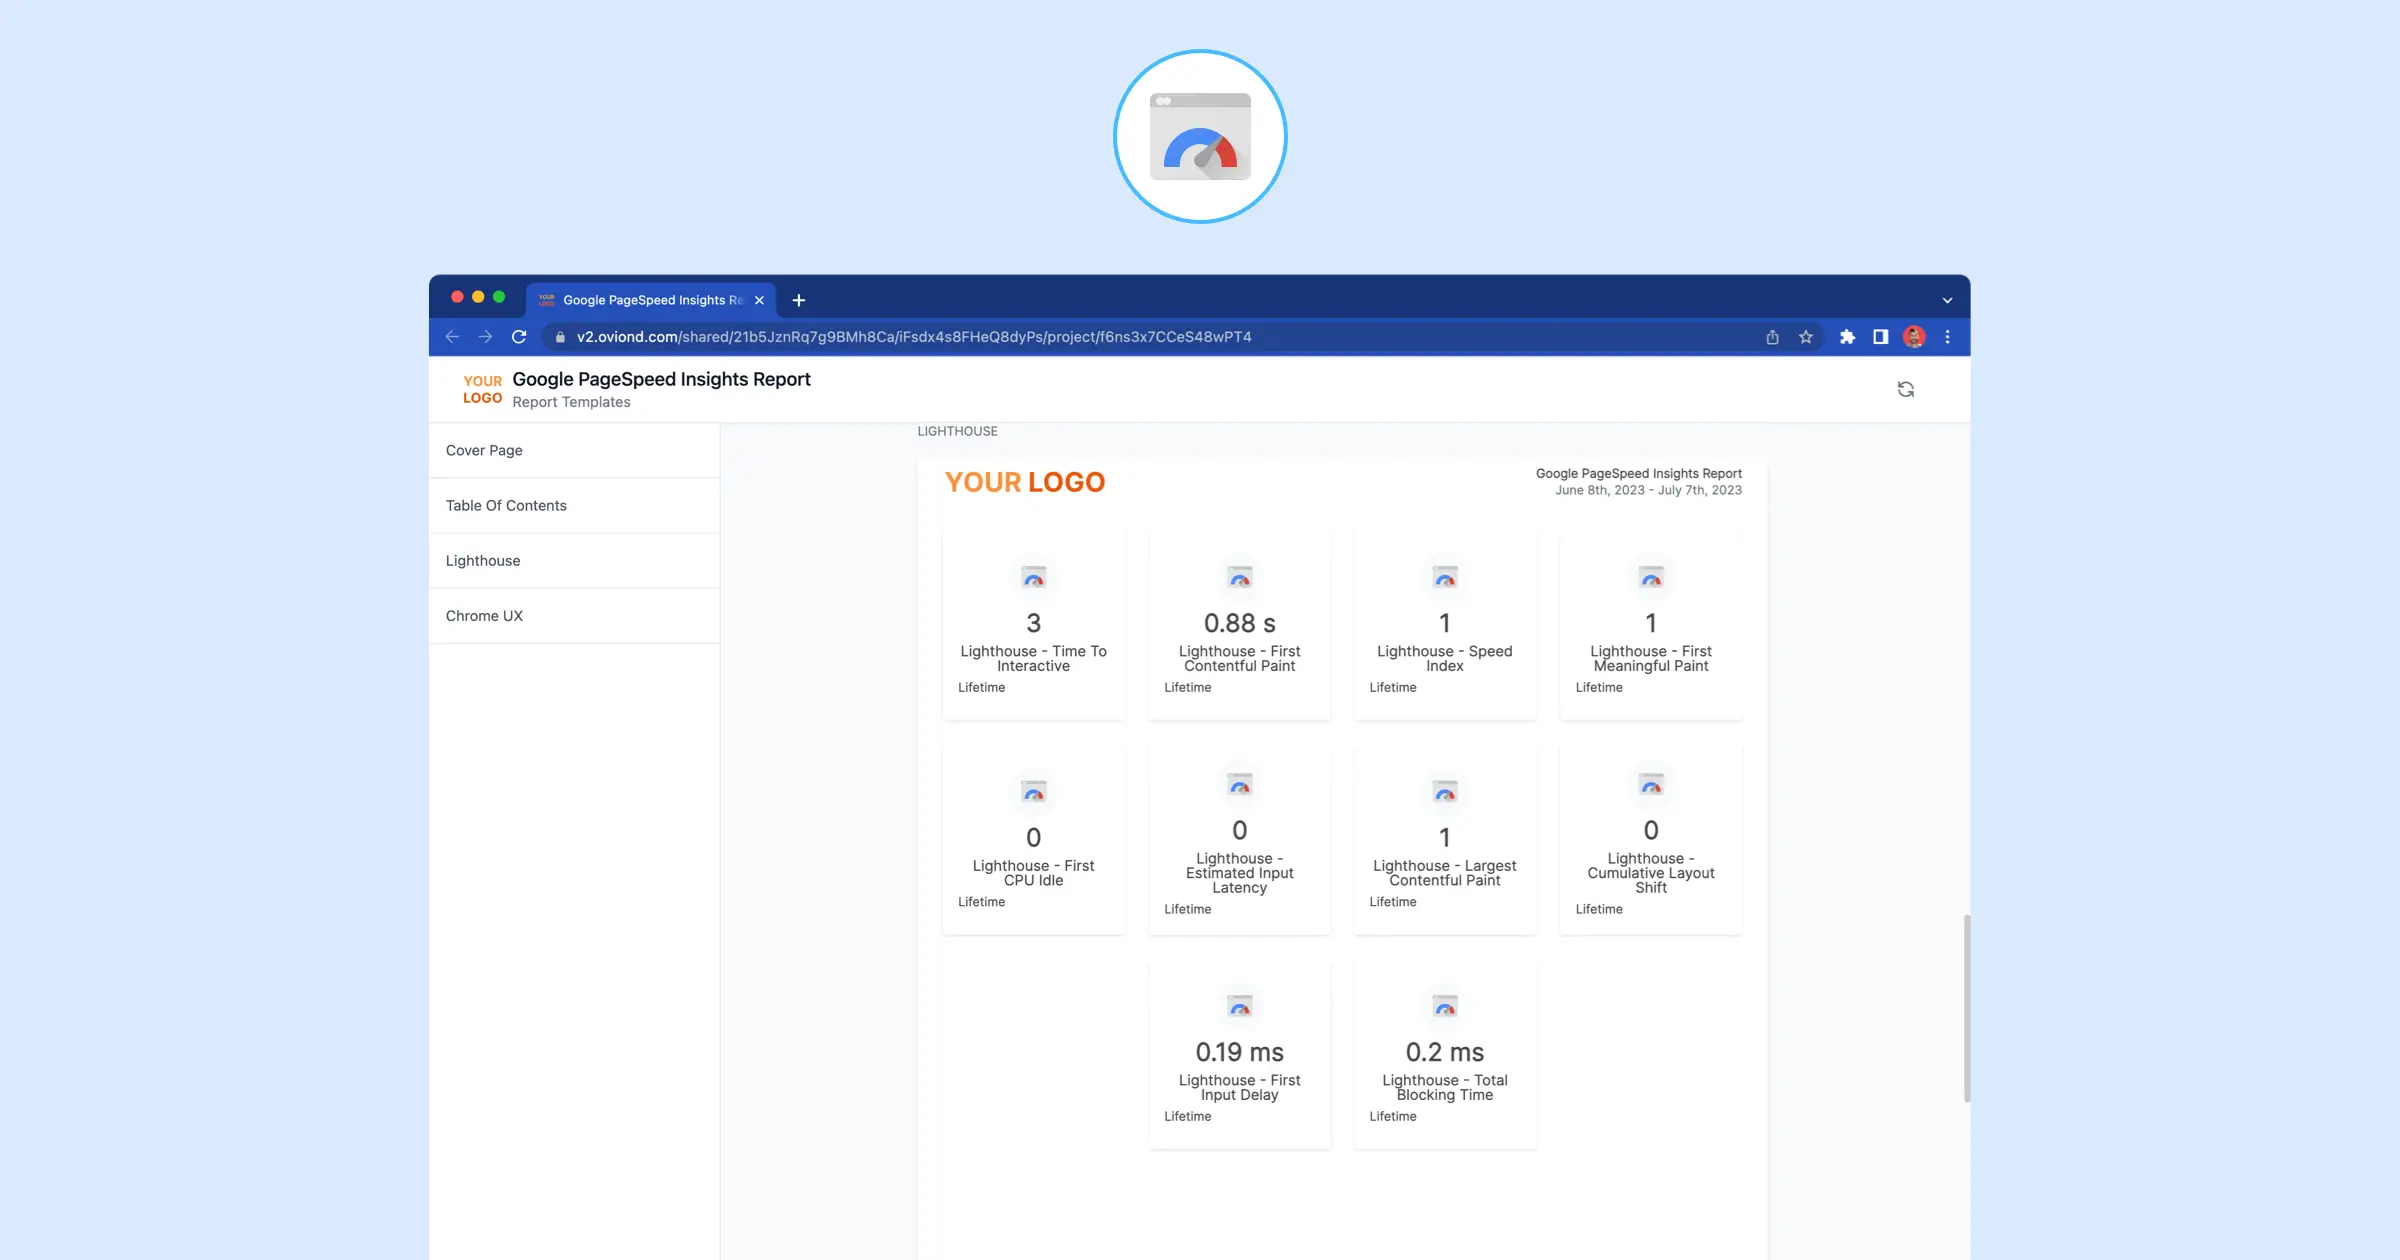Click the large PageSpeed gauge icon on top
The height and width of the screenshot is (1260, 2400).
[1200, 137]
